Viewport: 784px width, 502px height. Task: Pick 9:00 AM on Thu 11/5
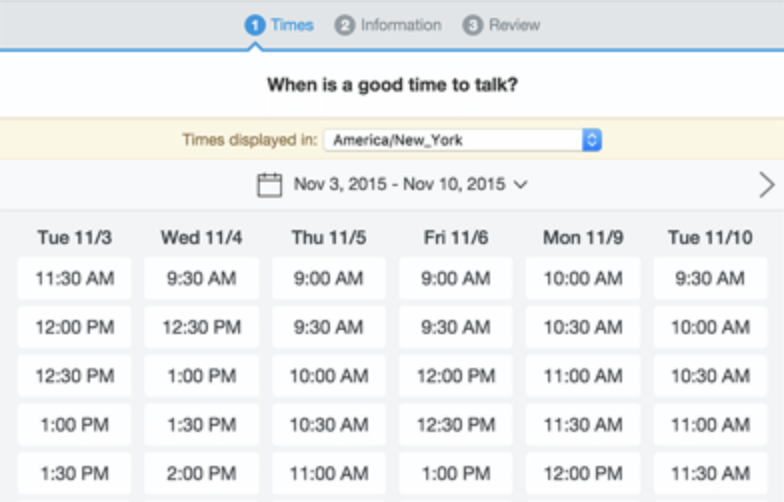[328, 278]
